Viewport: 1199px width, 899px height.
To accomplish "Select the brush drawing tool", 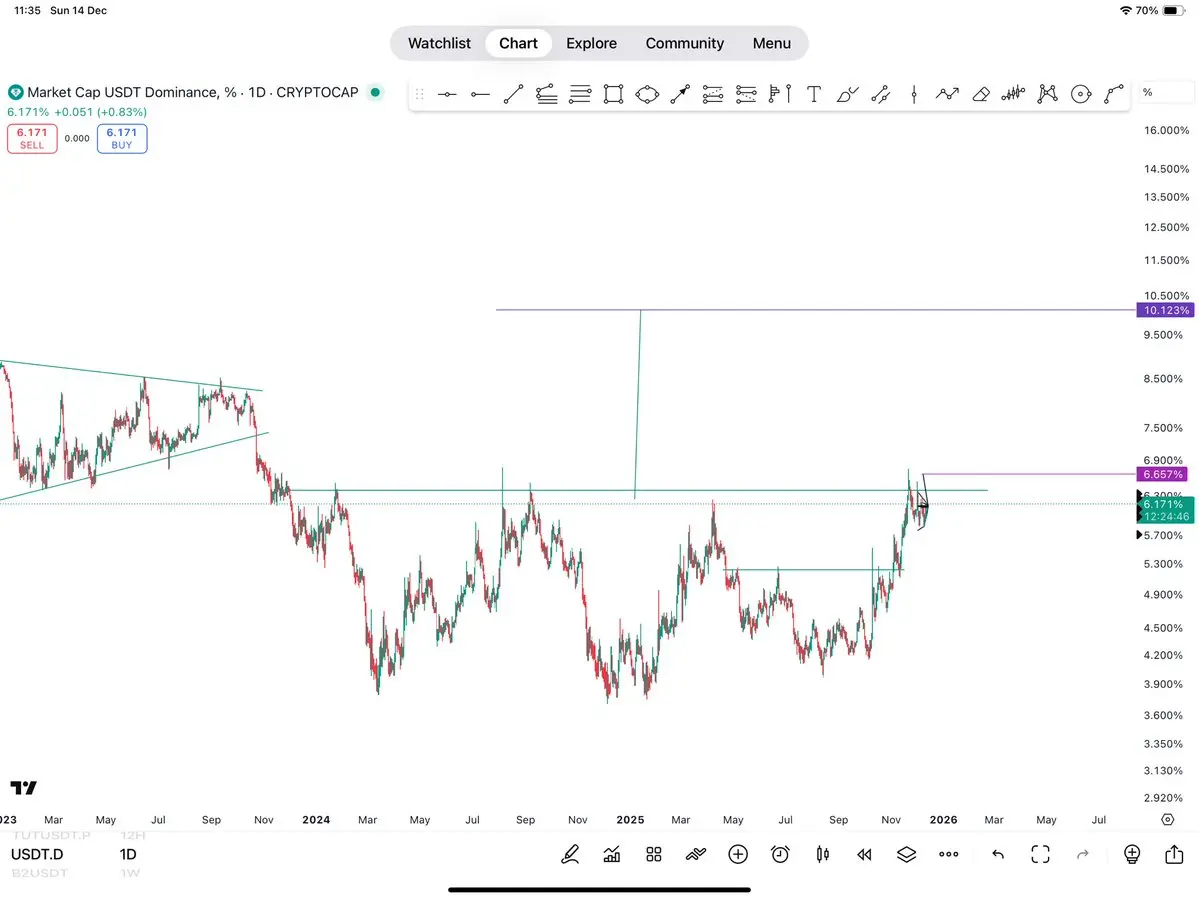I will click(847, 94).
